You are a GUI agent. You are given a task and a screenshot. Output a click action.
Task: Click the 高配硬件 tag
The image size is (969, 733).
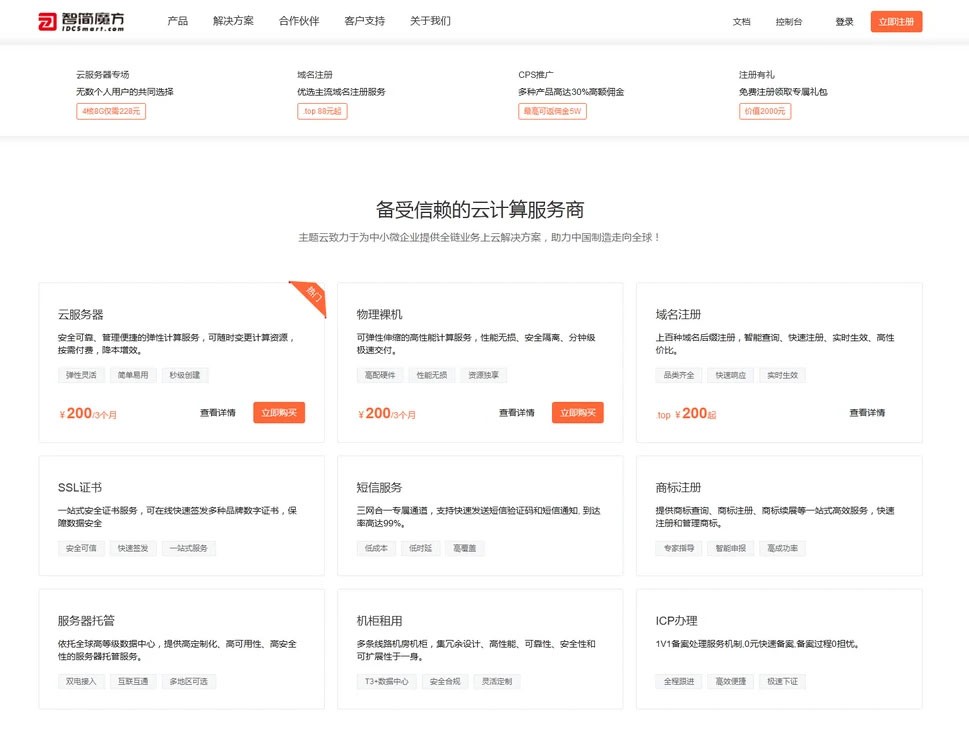pos(380,375)
